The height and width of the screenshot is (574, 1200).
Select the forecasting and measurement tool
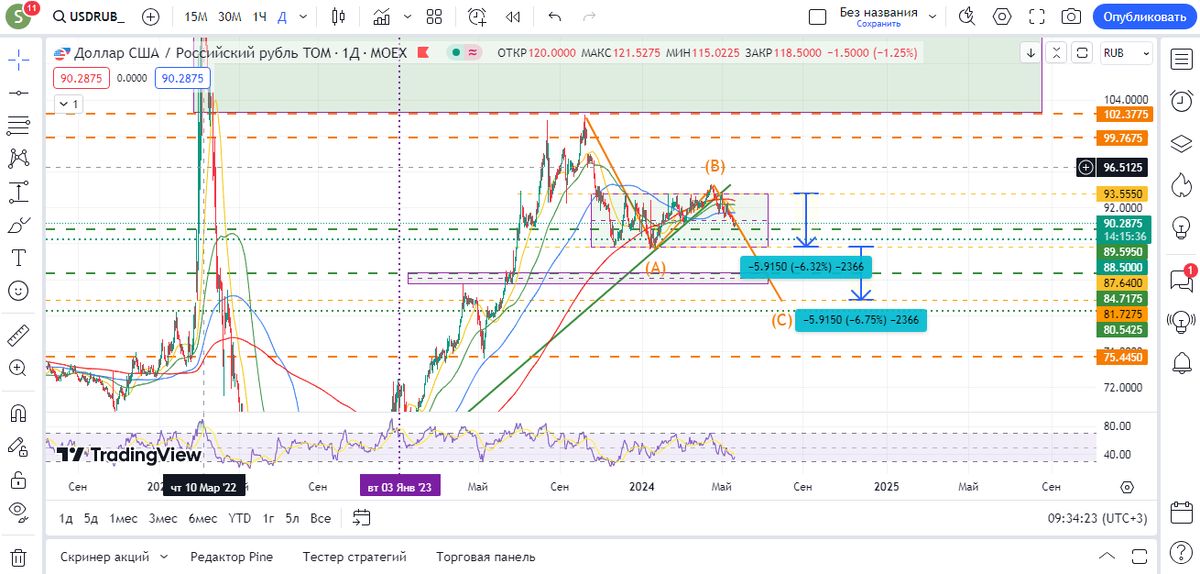pyautogui.click(x=18, y=191)
